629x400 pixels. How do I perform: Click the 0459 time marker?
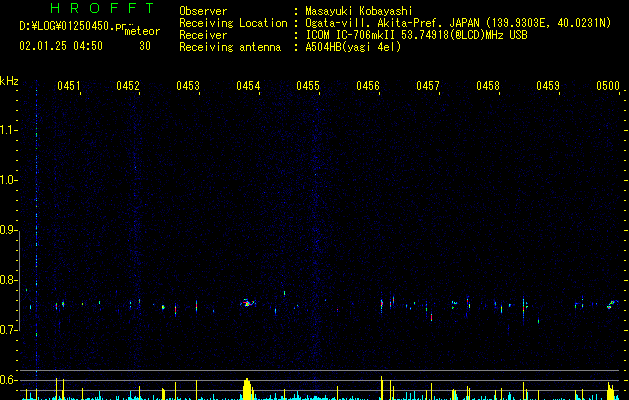tap(548, 86)
